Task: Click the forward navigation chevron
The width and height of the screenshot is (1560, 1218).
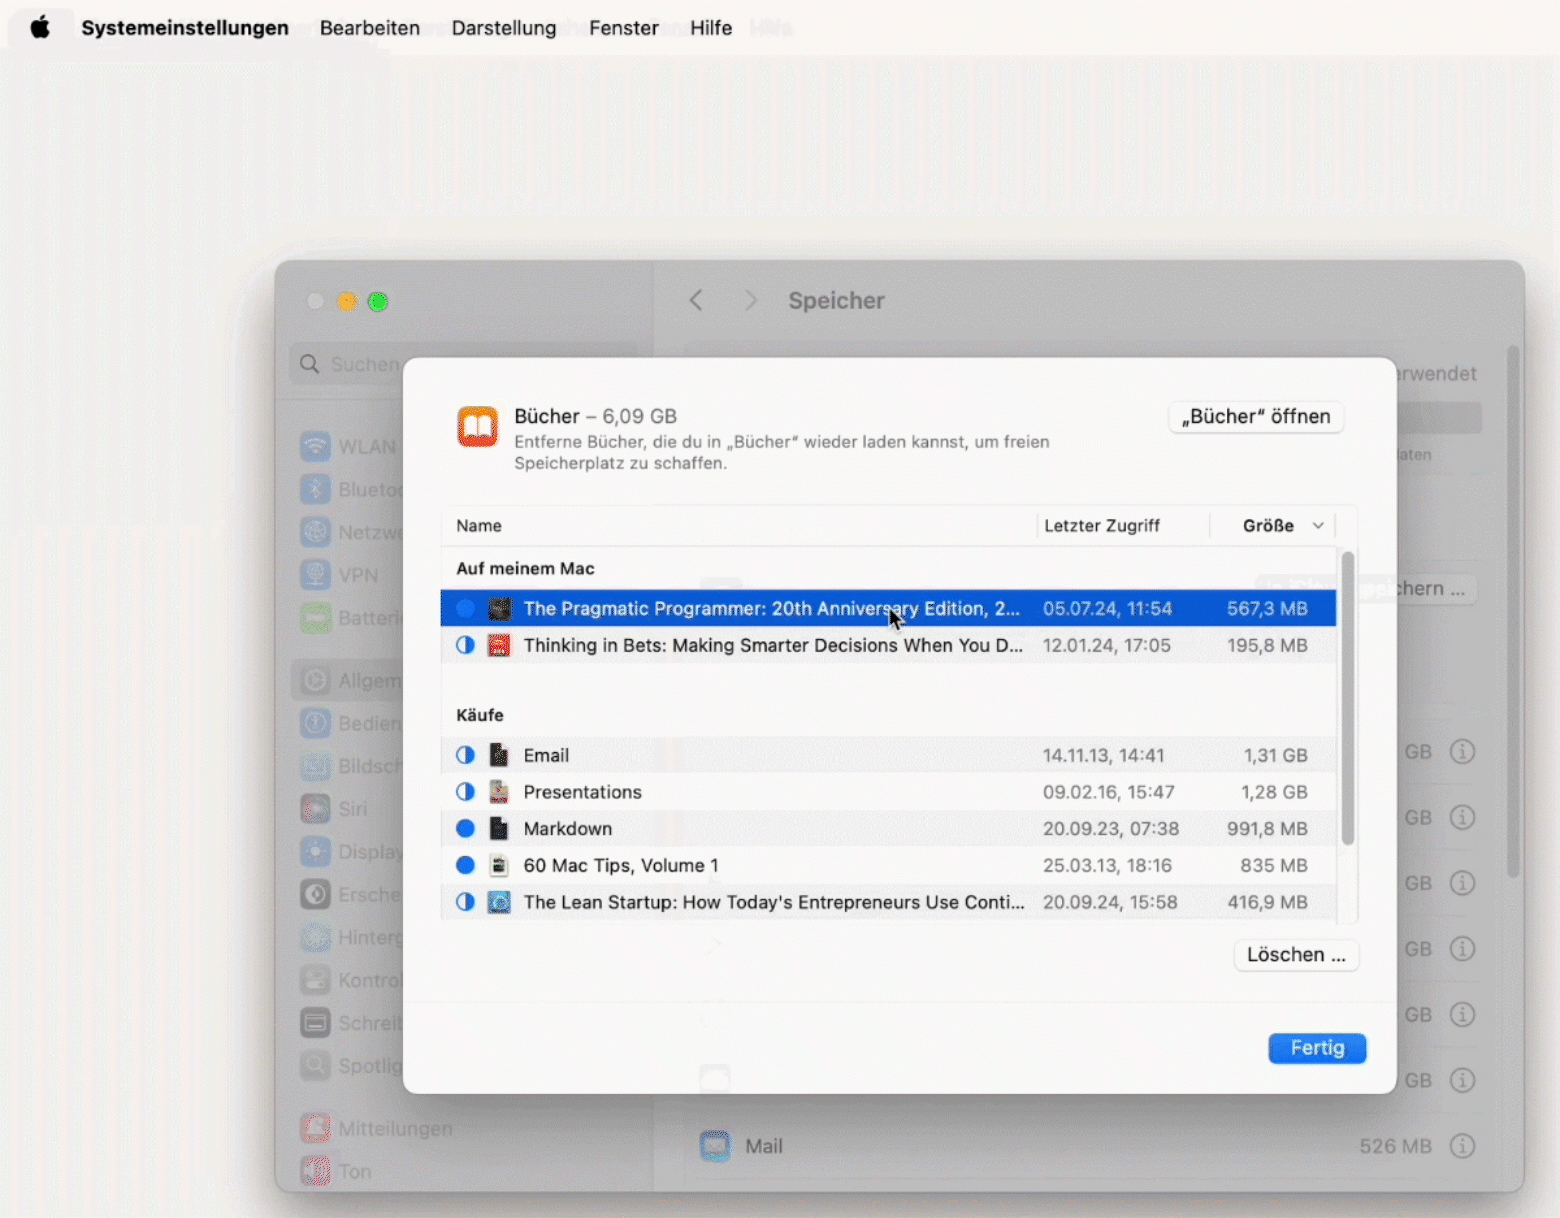Action: click(751, 300)
